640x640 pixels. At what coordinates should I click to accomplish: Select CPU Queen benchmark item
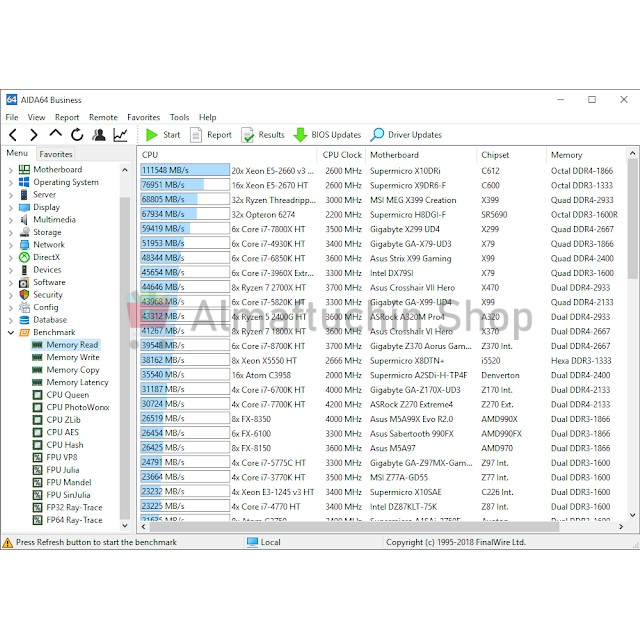click(67, 395)
